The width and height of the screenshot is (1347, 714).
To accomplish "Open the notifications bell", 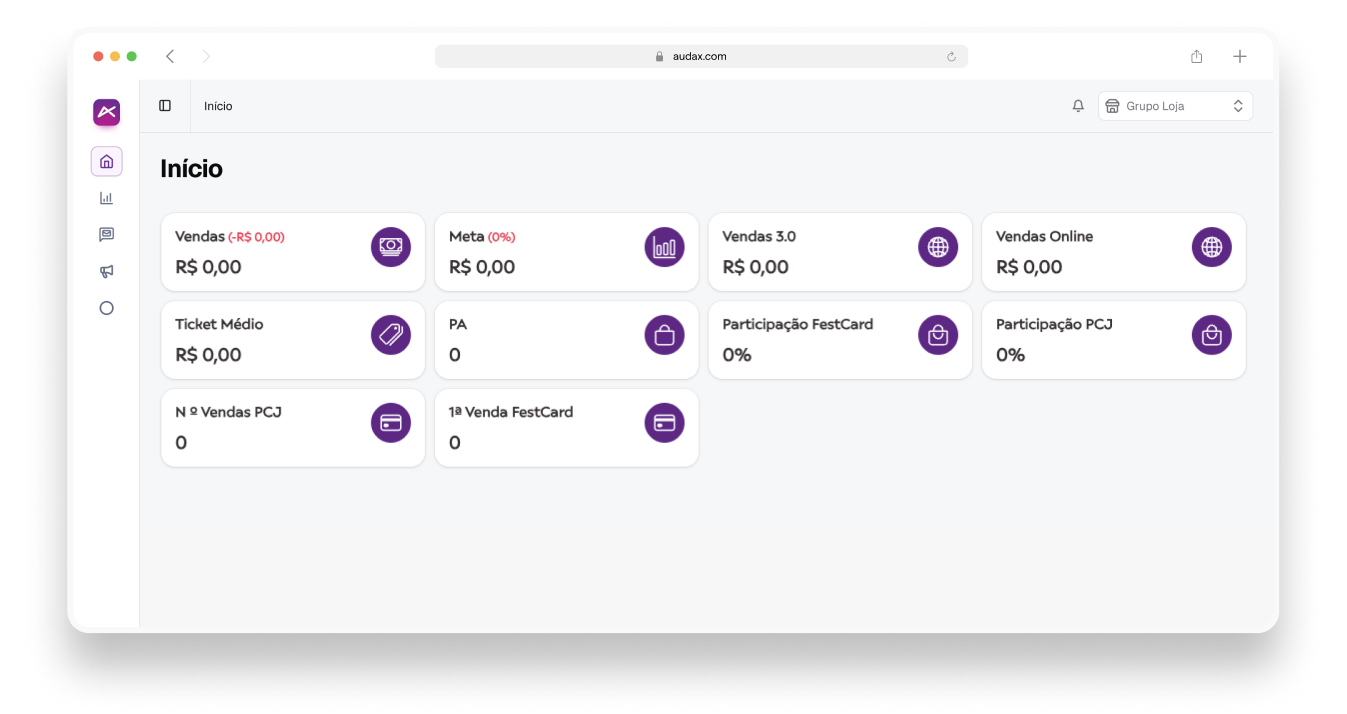I will pyautogui.click(x=1077, y=106).
